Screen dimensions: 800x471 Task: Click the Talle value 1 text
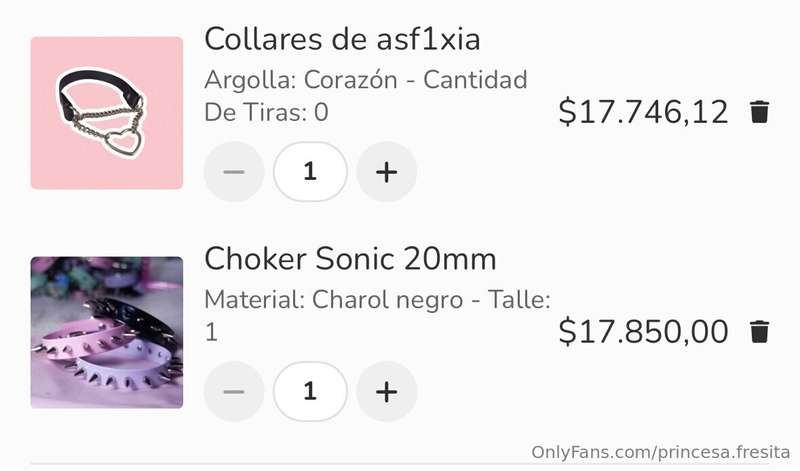coord(211,333)
